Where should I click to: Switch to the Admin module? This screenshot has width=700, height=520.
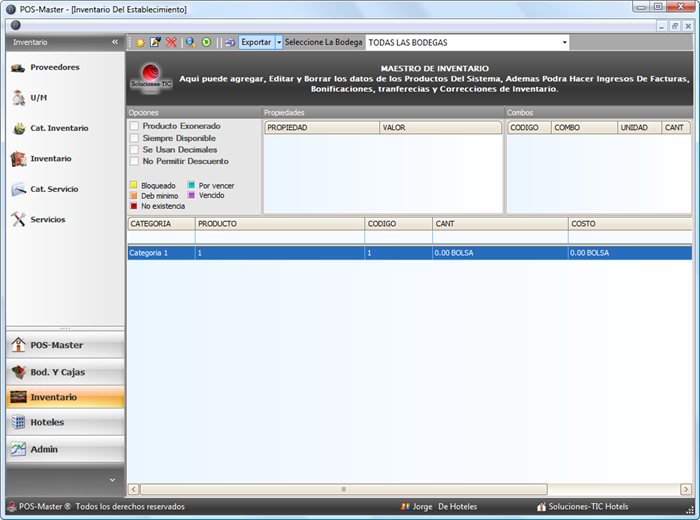click(65, 449)
